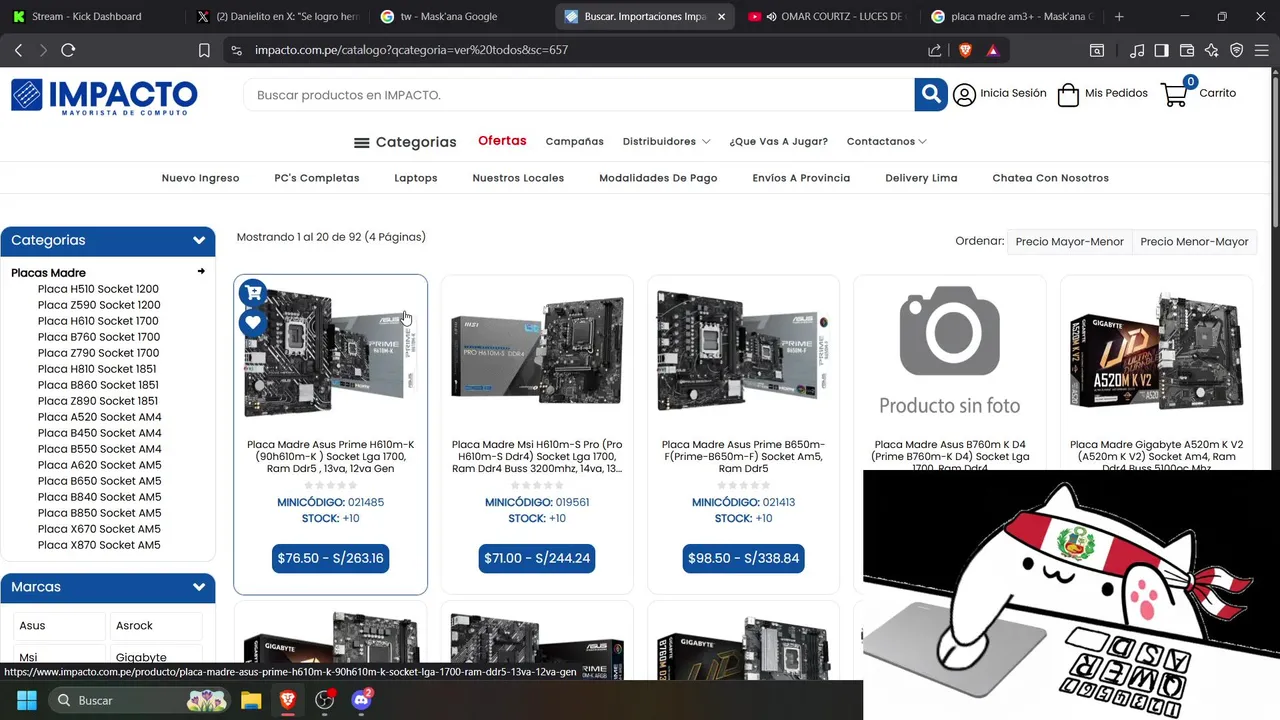Open the Mis Pedidos bag icon
This screenshot has height=720, width=1280.
coord(1068,94)
